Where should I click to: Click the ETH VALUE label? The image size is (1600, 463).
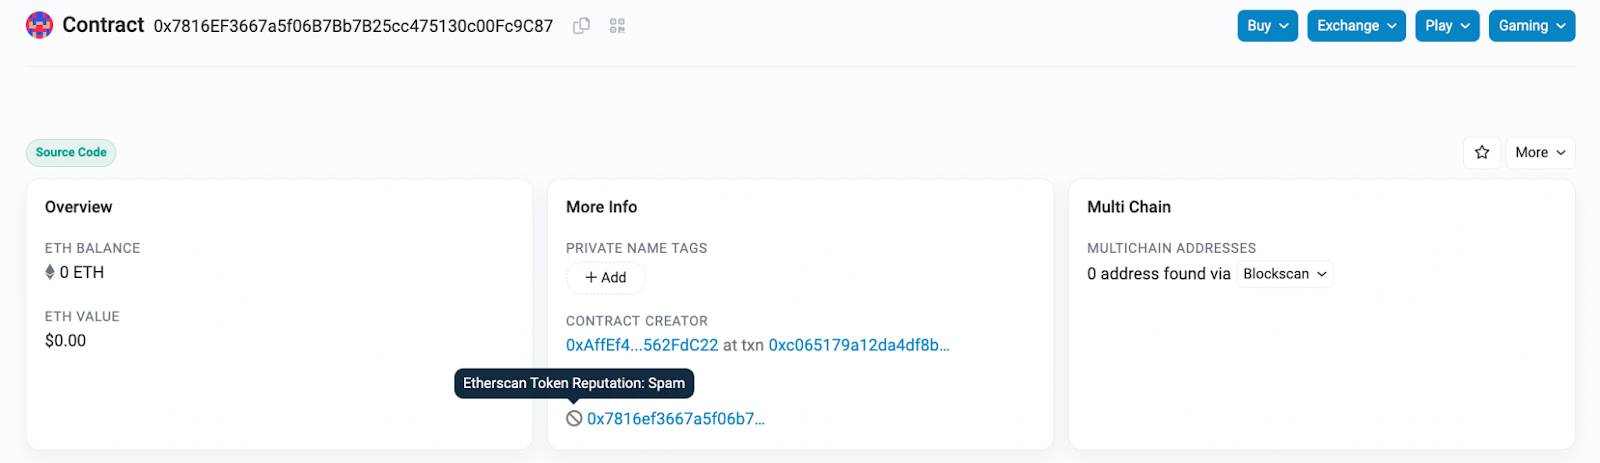tap(82, 317)
